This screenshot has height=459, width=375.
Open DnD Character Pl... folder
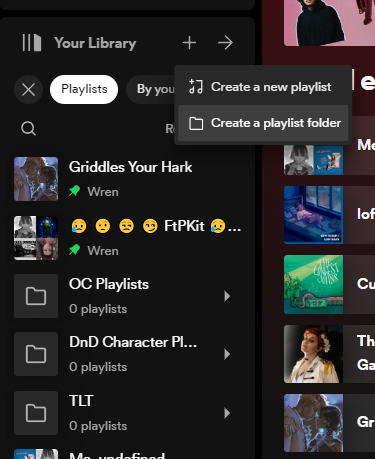tap(128, 354)
